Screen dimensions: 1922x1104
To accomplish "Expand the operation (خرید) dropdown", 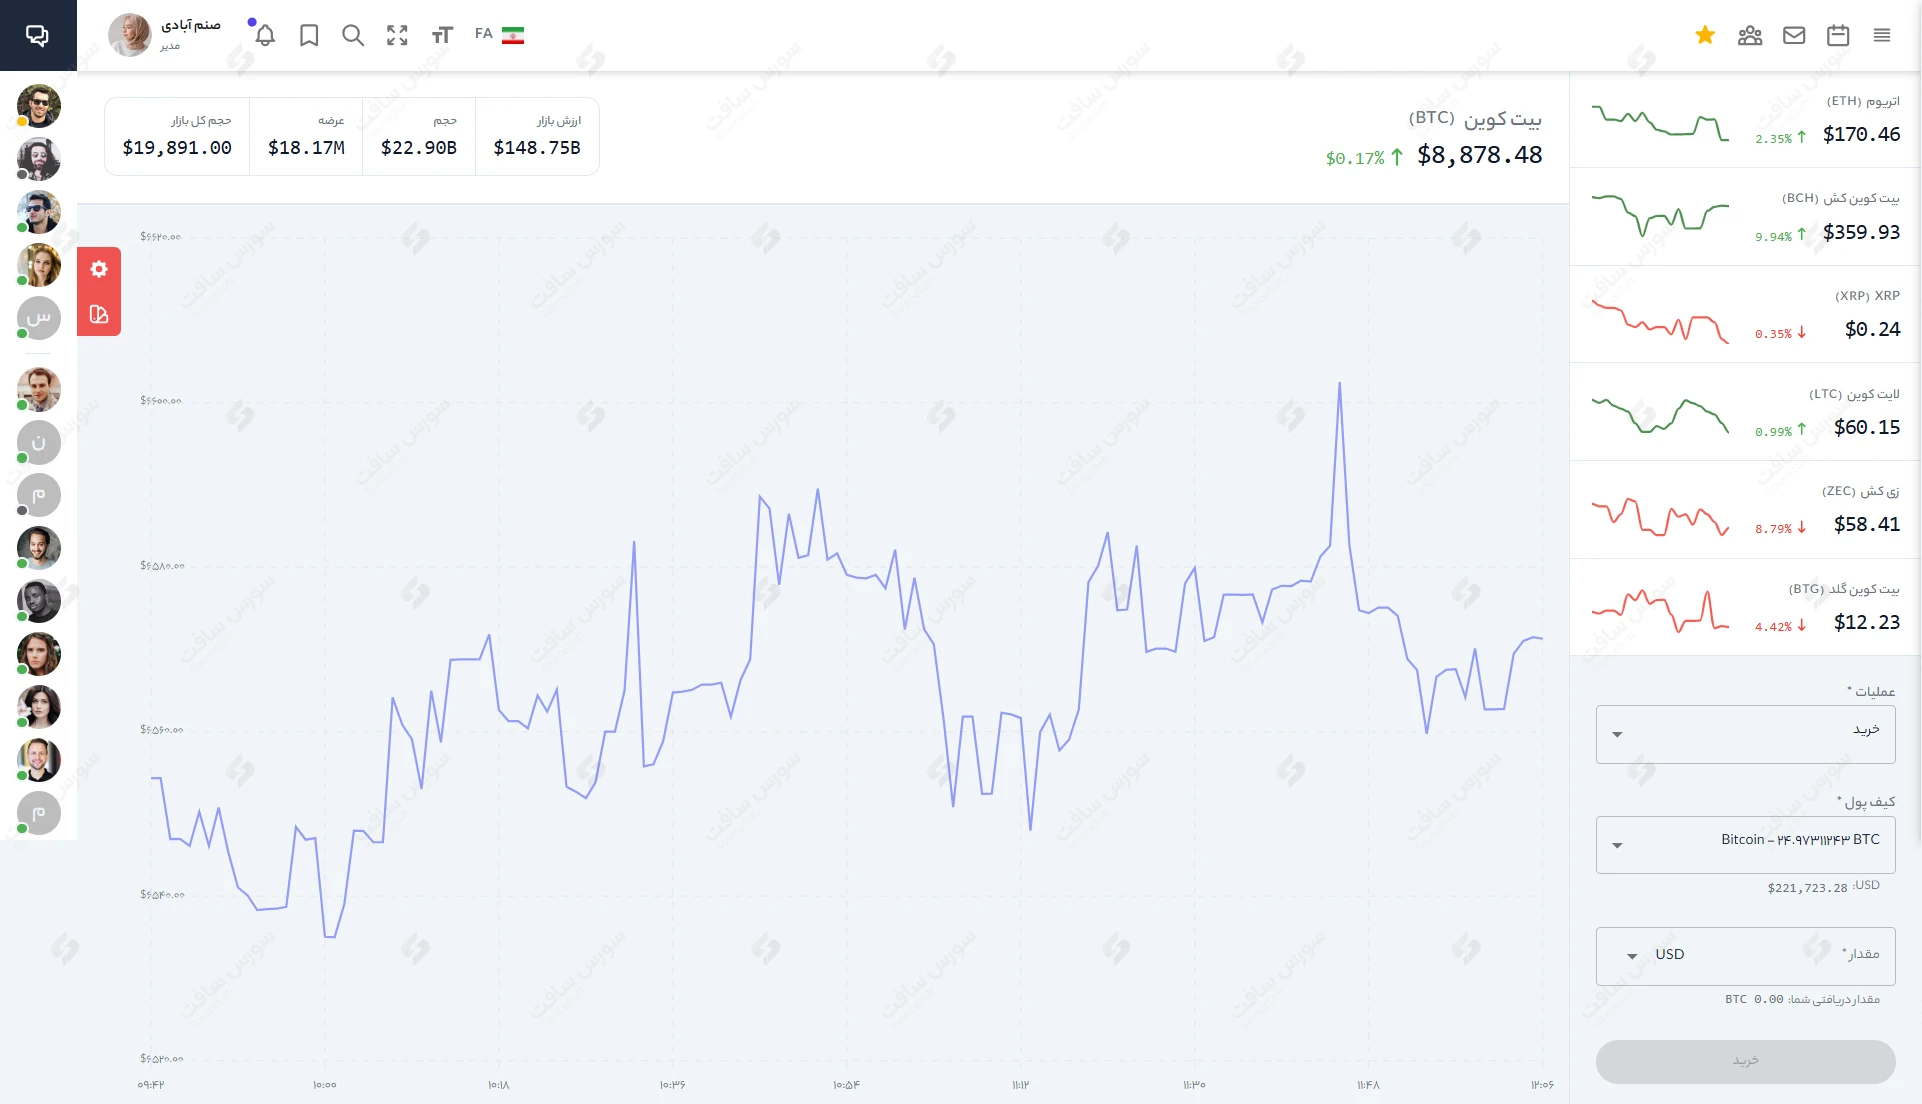I will 1745,734.
